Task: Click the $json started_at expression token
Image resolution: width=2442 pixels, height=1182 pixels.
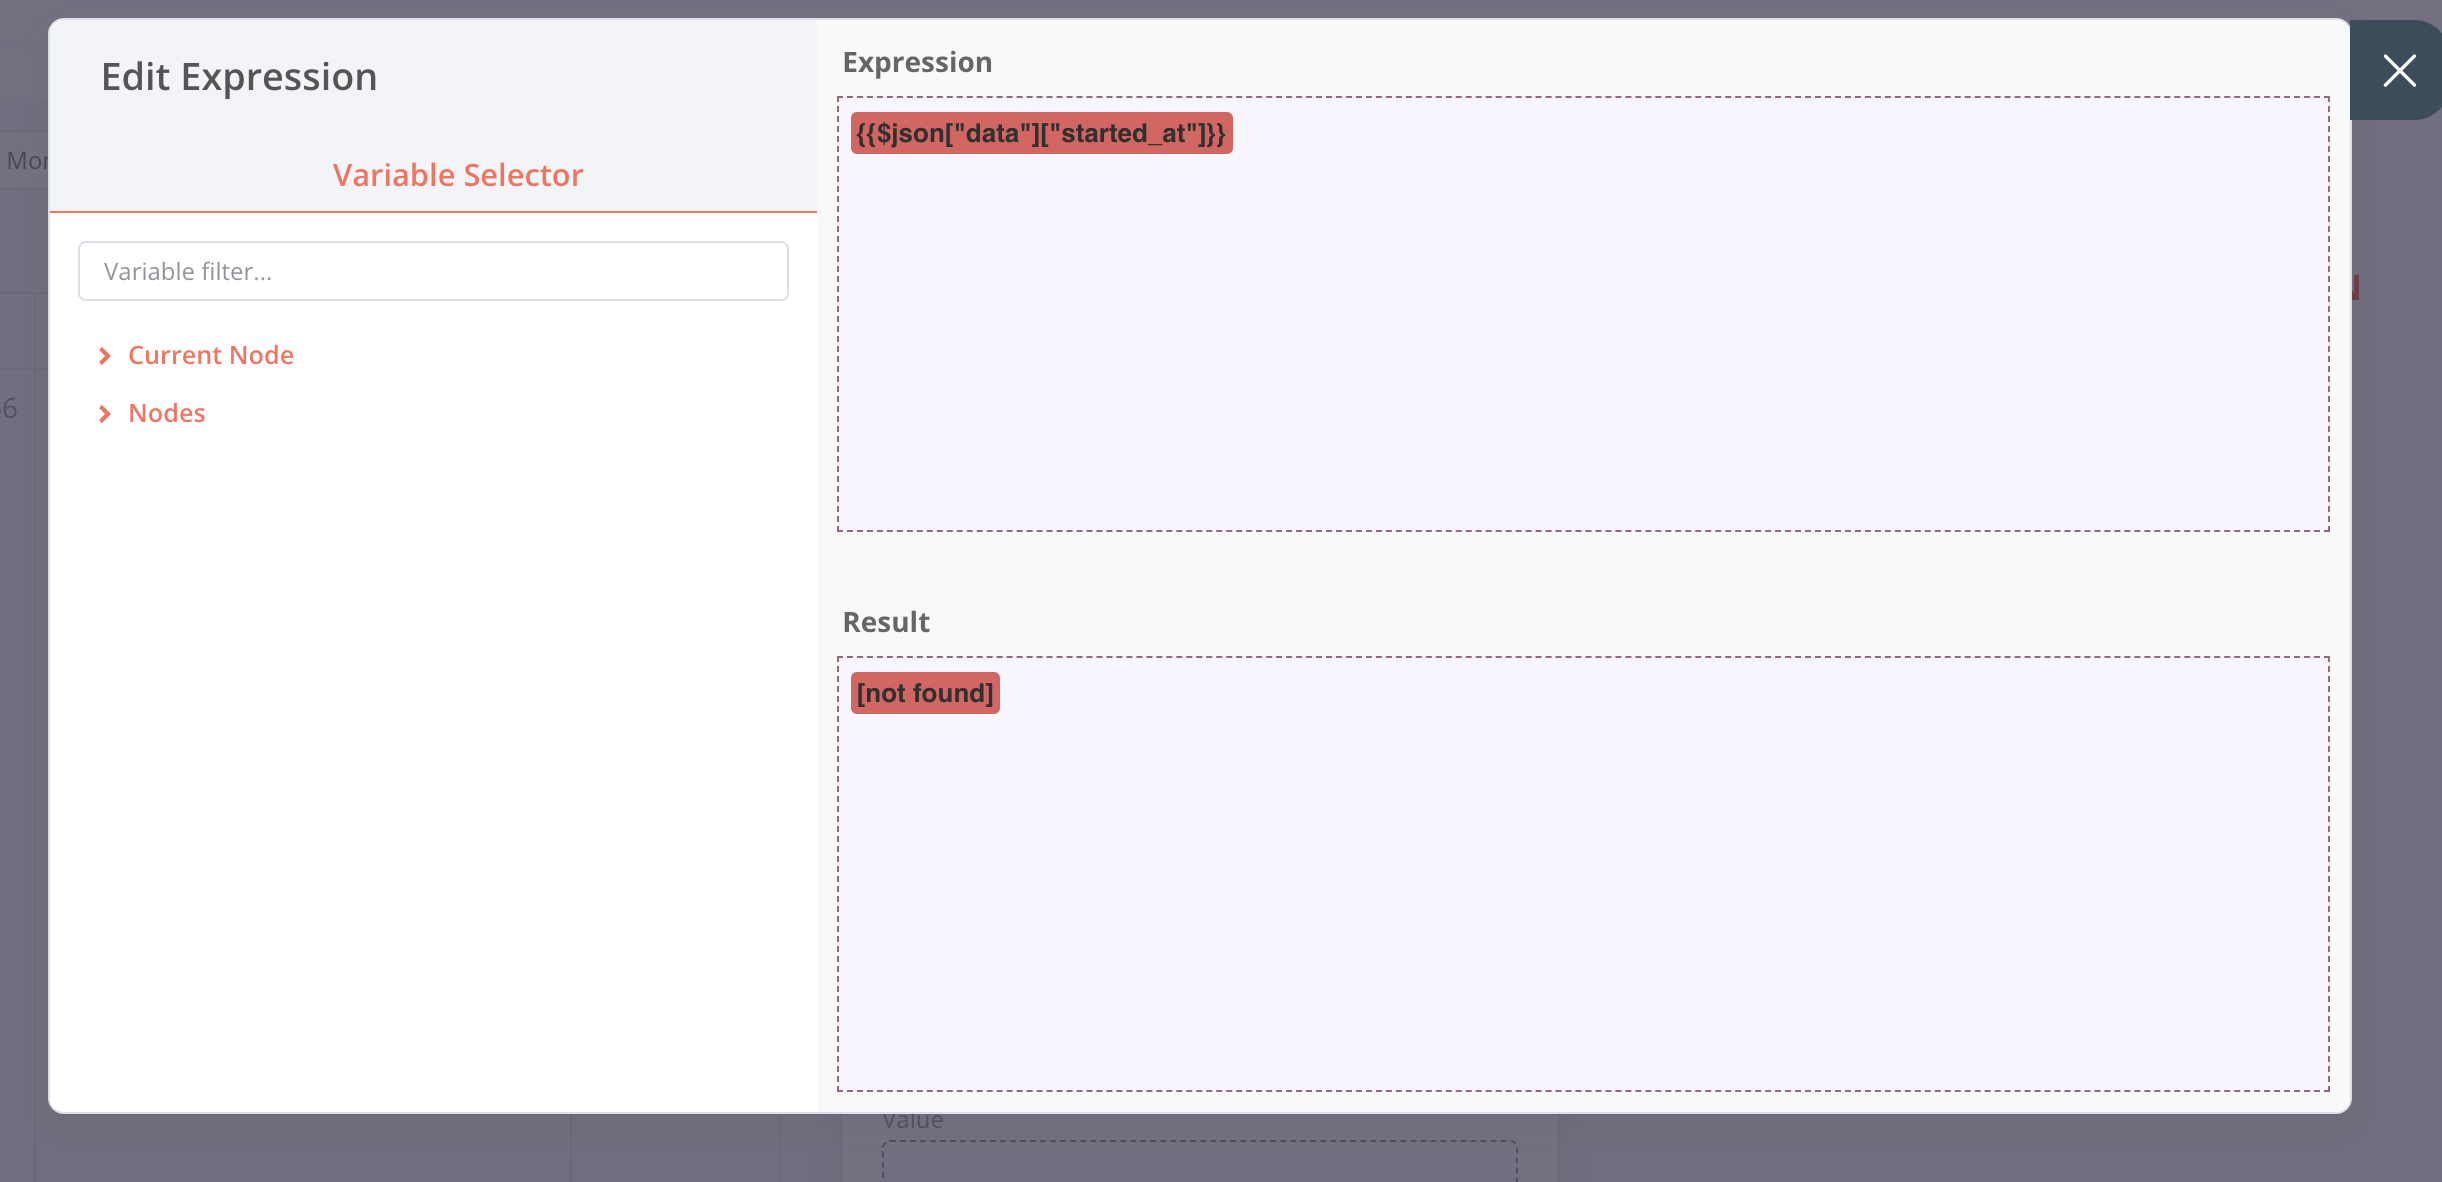Action: (x=1040, y=133)
